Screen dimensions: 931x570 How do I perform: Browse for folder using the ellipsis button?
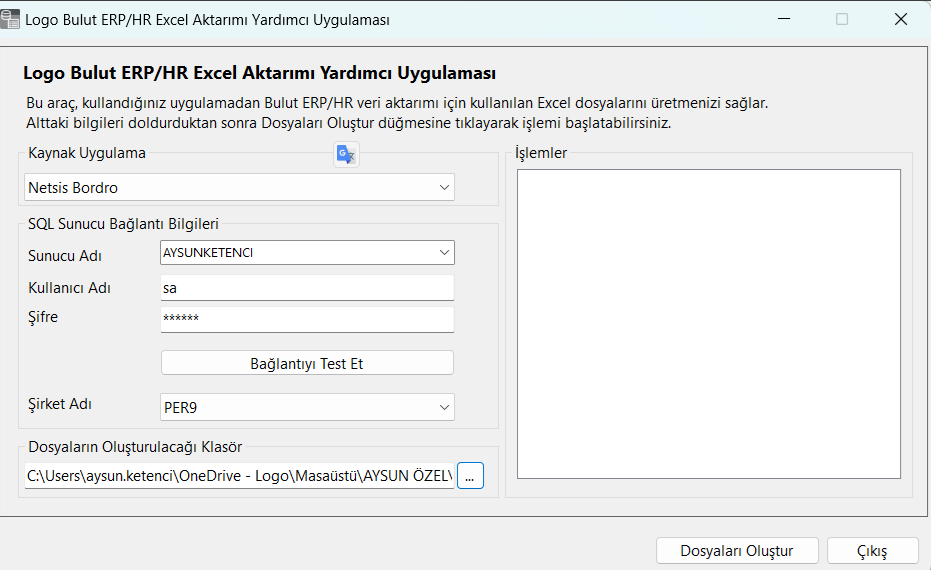point(470,476)
